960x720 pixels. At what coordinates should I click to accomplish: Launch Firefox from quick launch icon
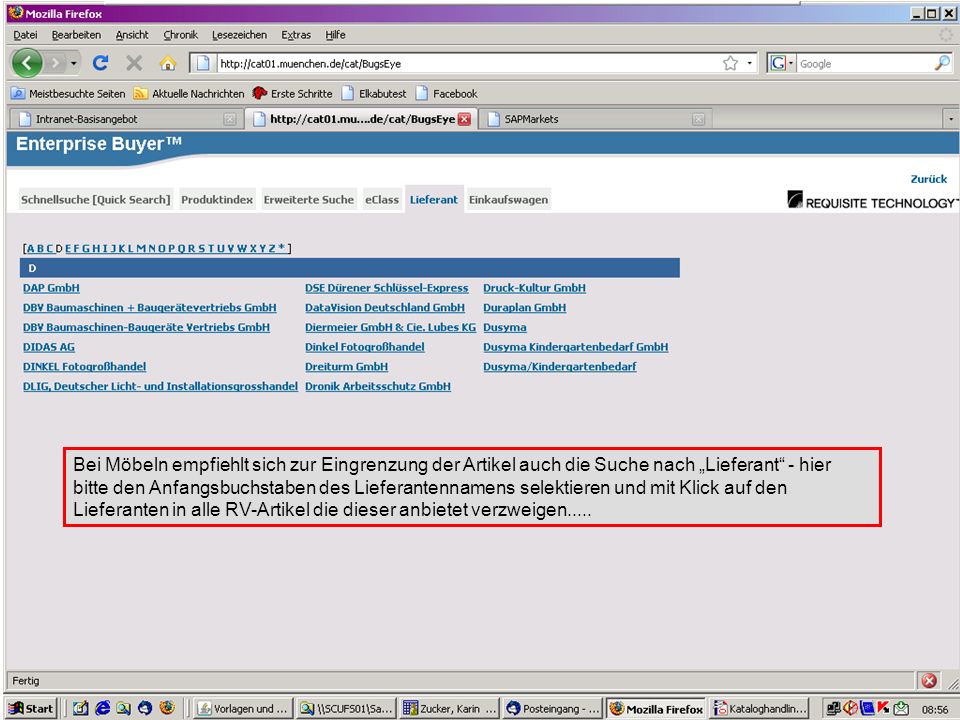(x=167, y=708)
